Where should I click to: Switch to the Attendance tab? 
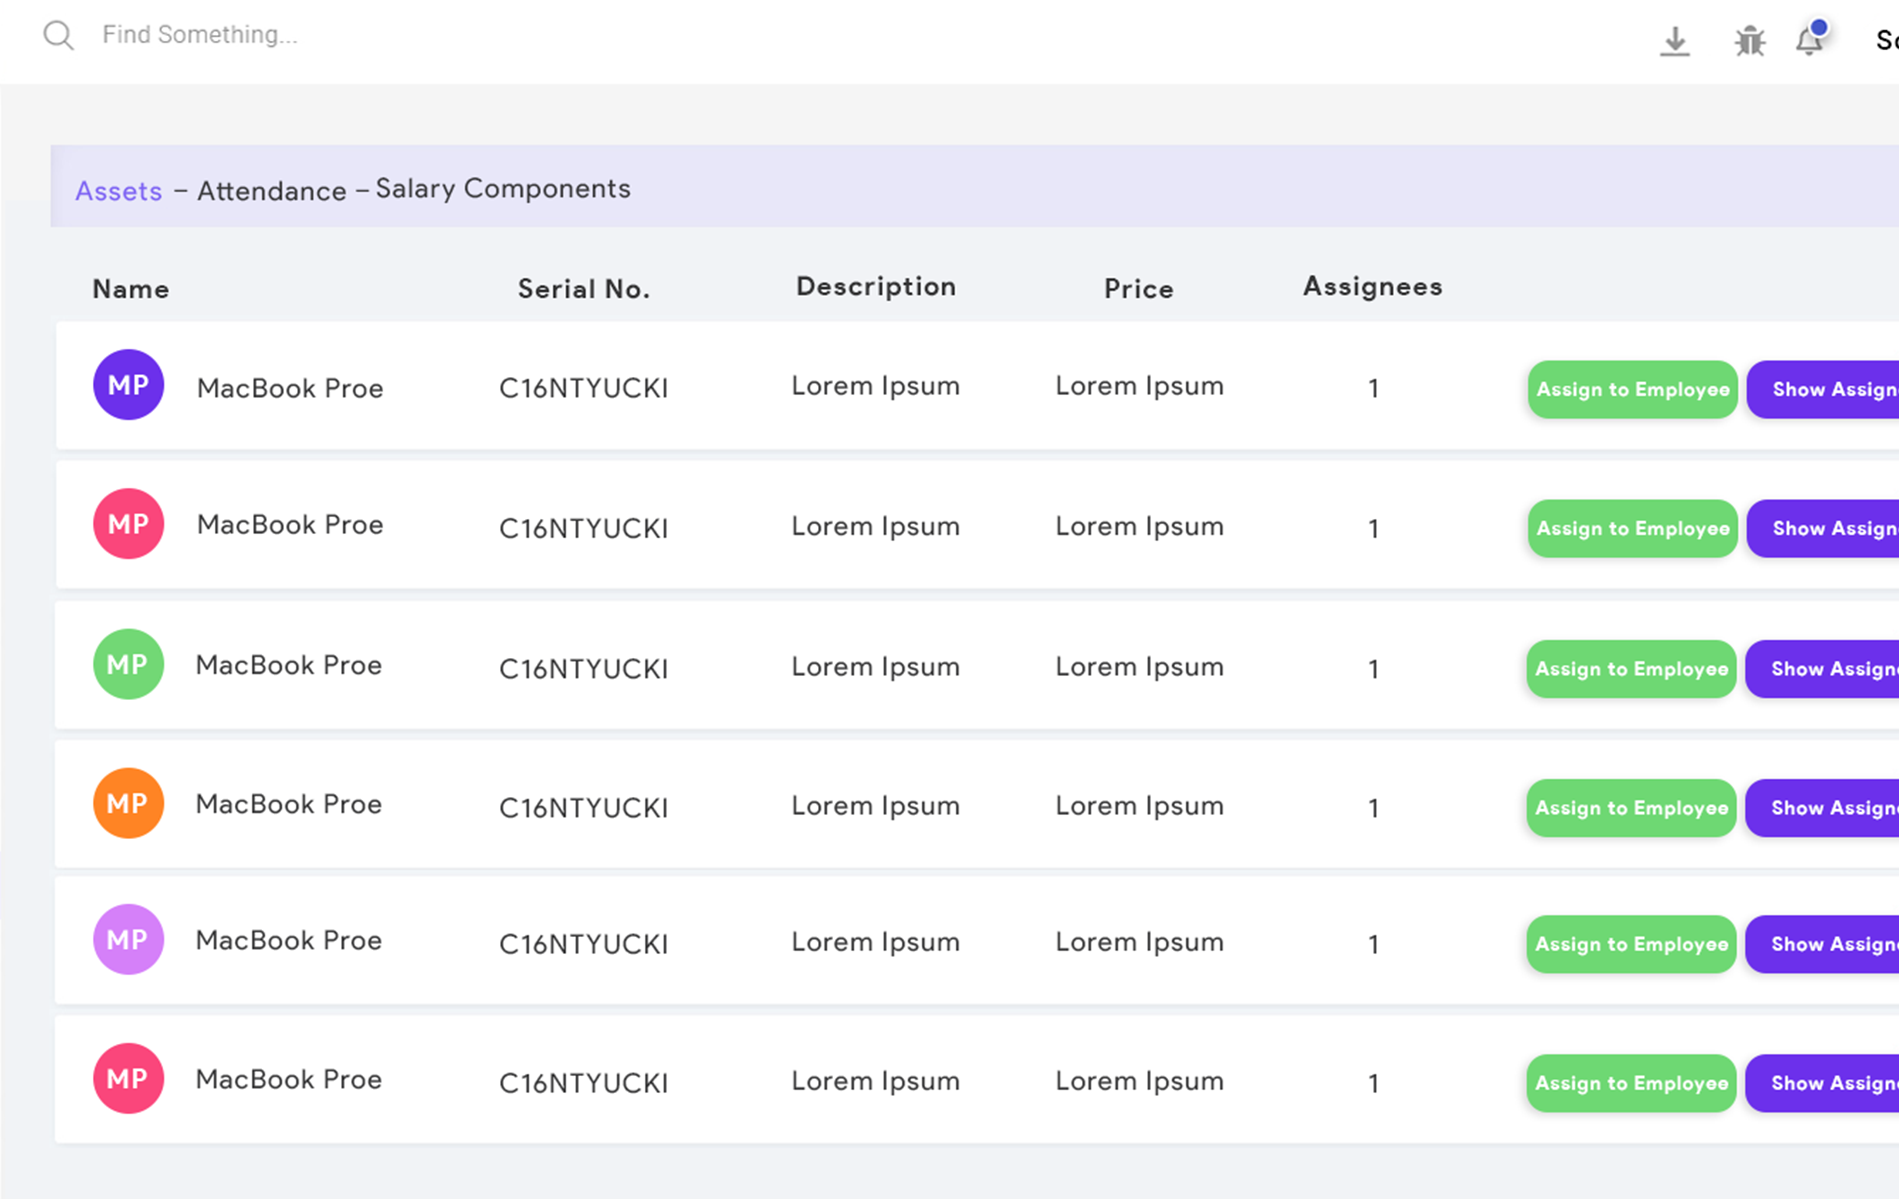[271, 190]
